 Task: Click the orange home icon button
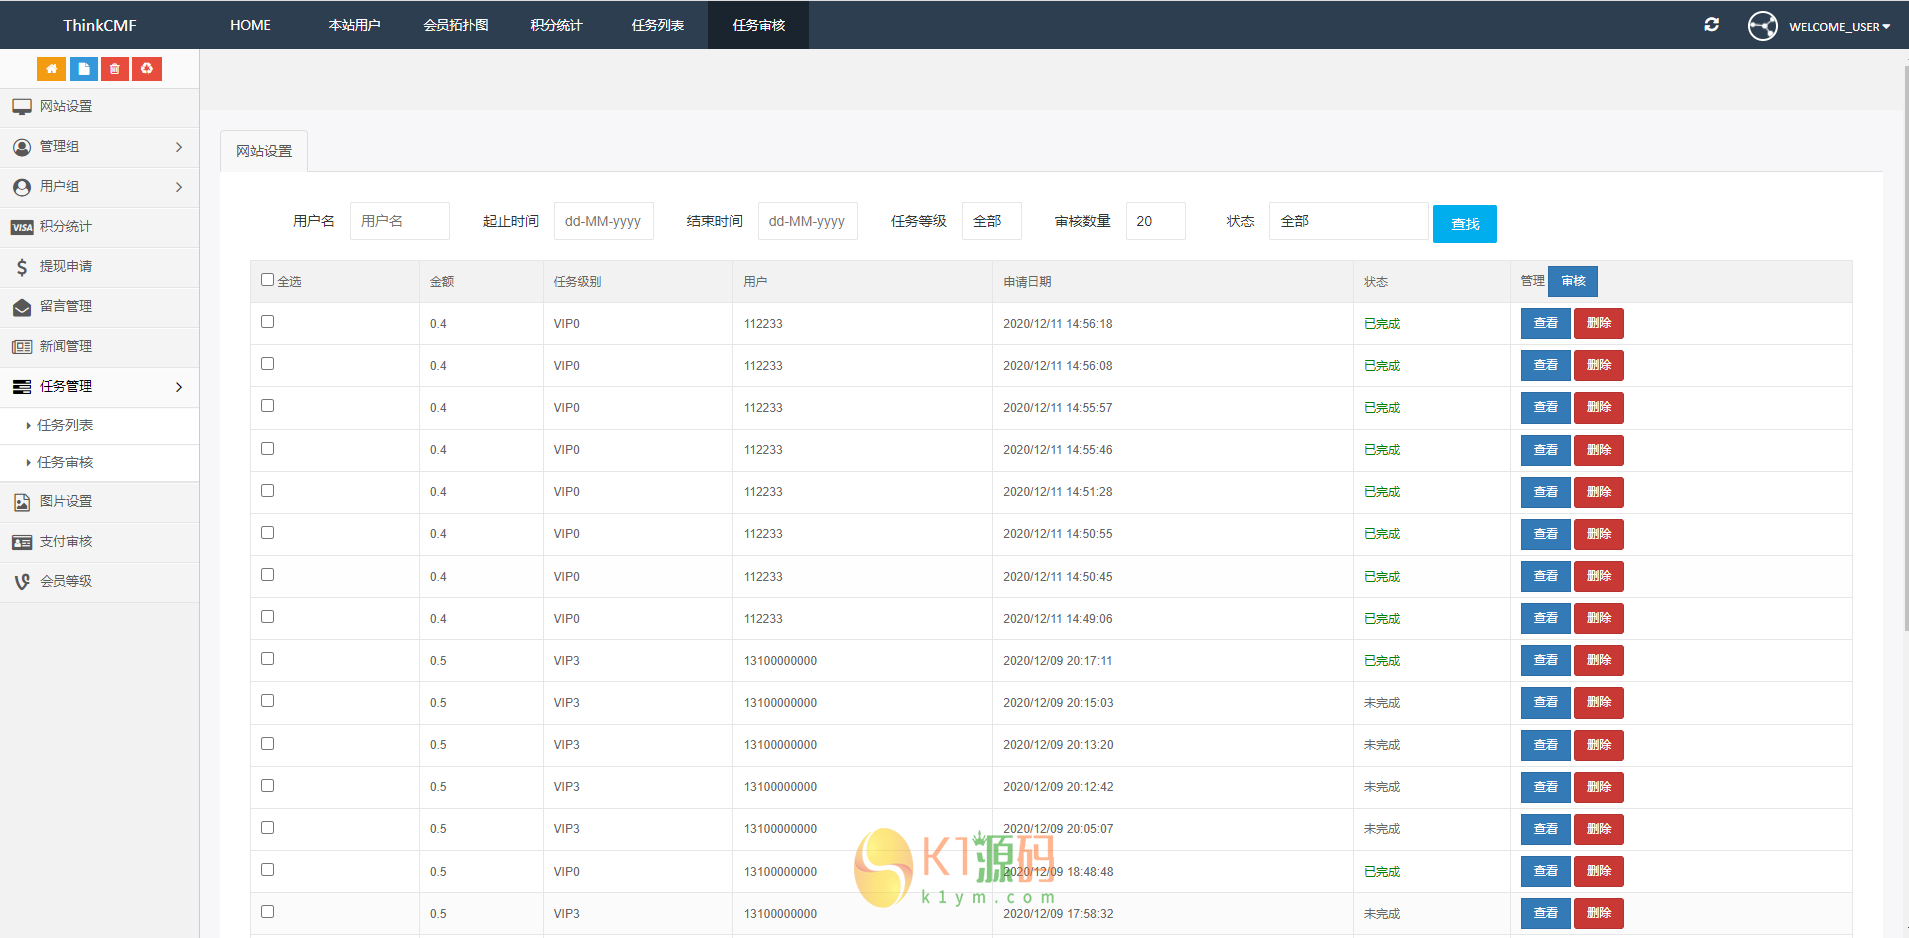pyautogui.click(x=51, y=69)
